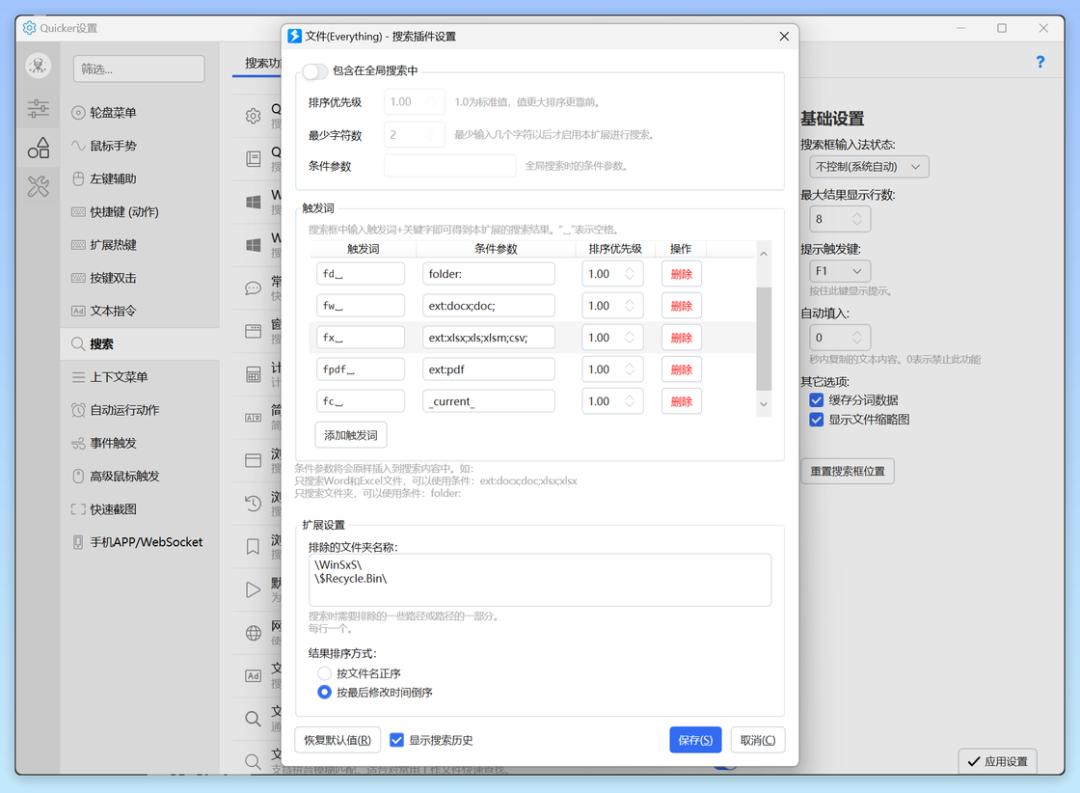Screen dimensions: 1080x793
Task: Click the blue help question mark
Action: pos(1040,62)
